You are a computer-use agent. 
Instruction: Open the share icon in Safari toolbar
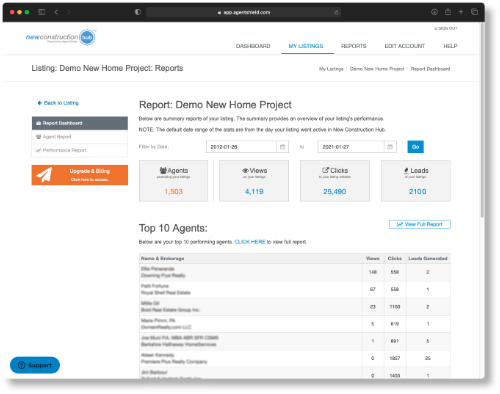(448, 12)
